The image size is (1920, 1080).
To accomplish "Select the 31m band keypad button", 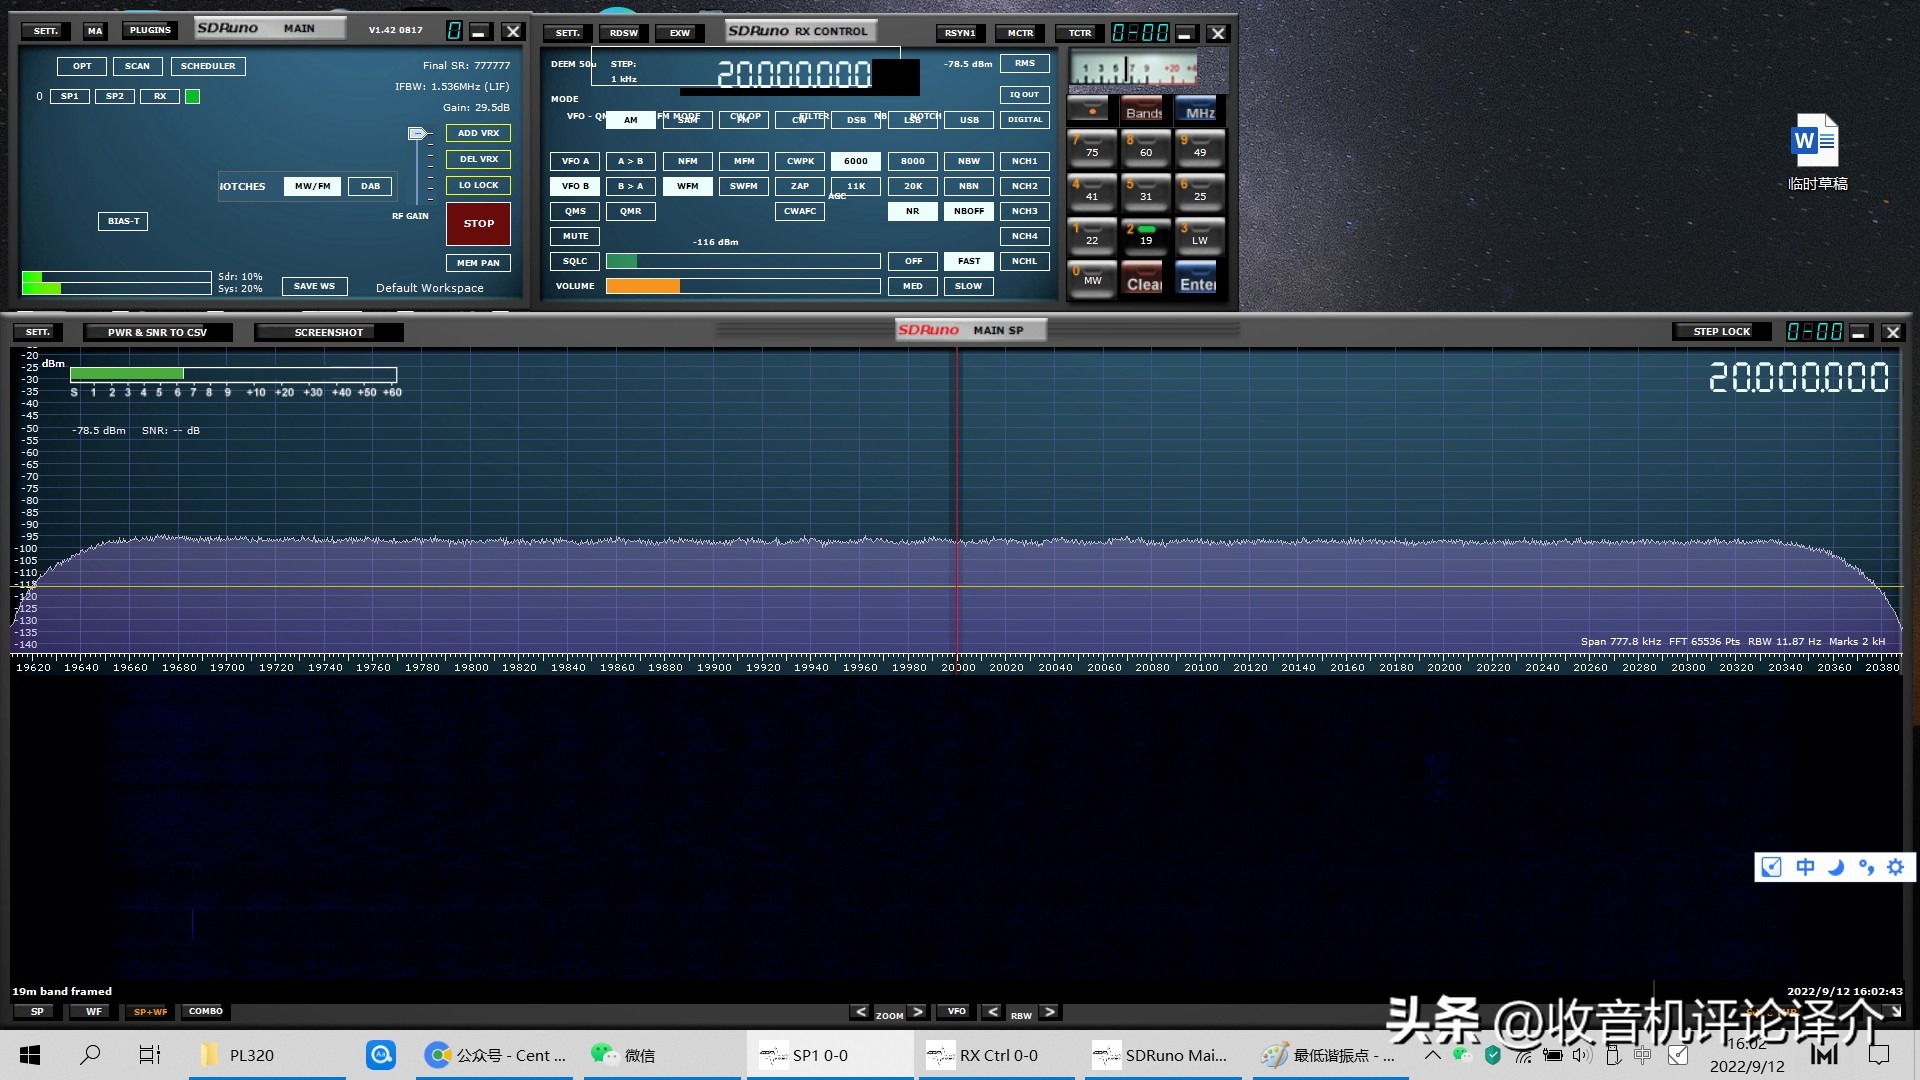I will coord(1145,191).
